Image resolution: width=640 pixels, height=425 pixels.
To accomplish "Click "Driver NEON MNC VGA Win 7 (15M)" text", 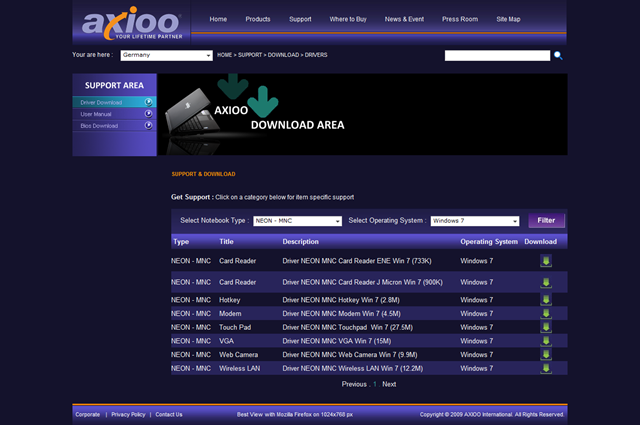I will pyautogui.click(x=337, y=341).
